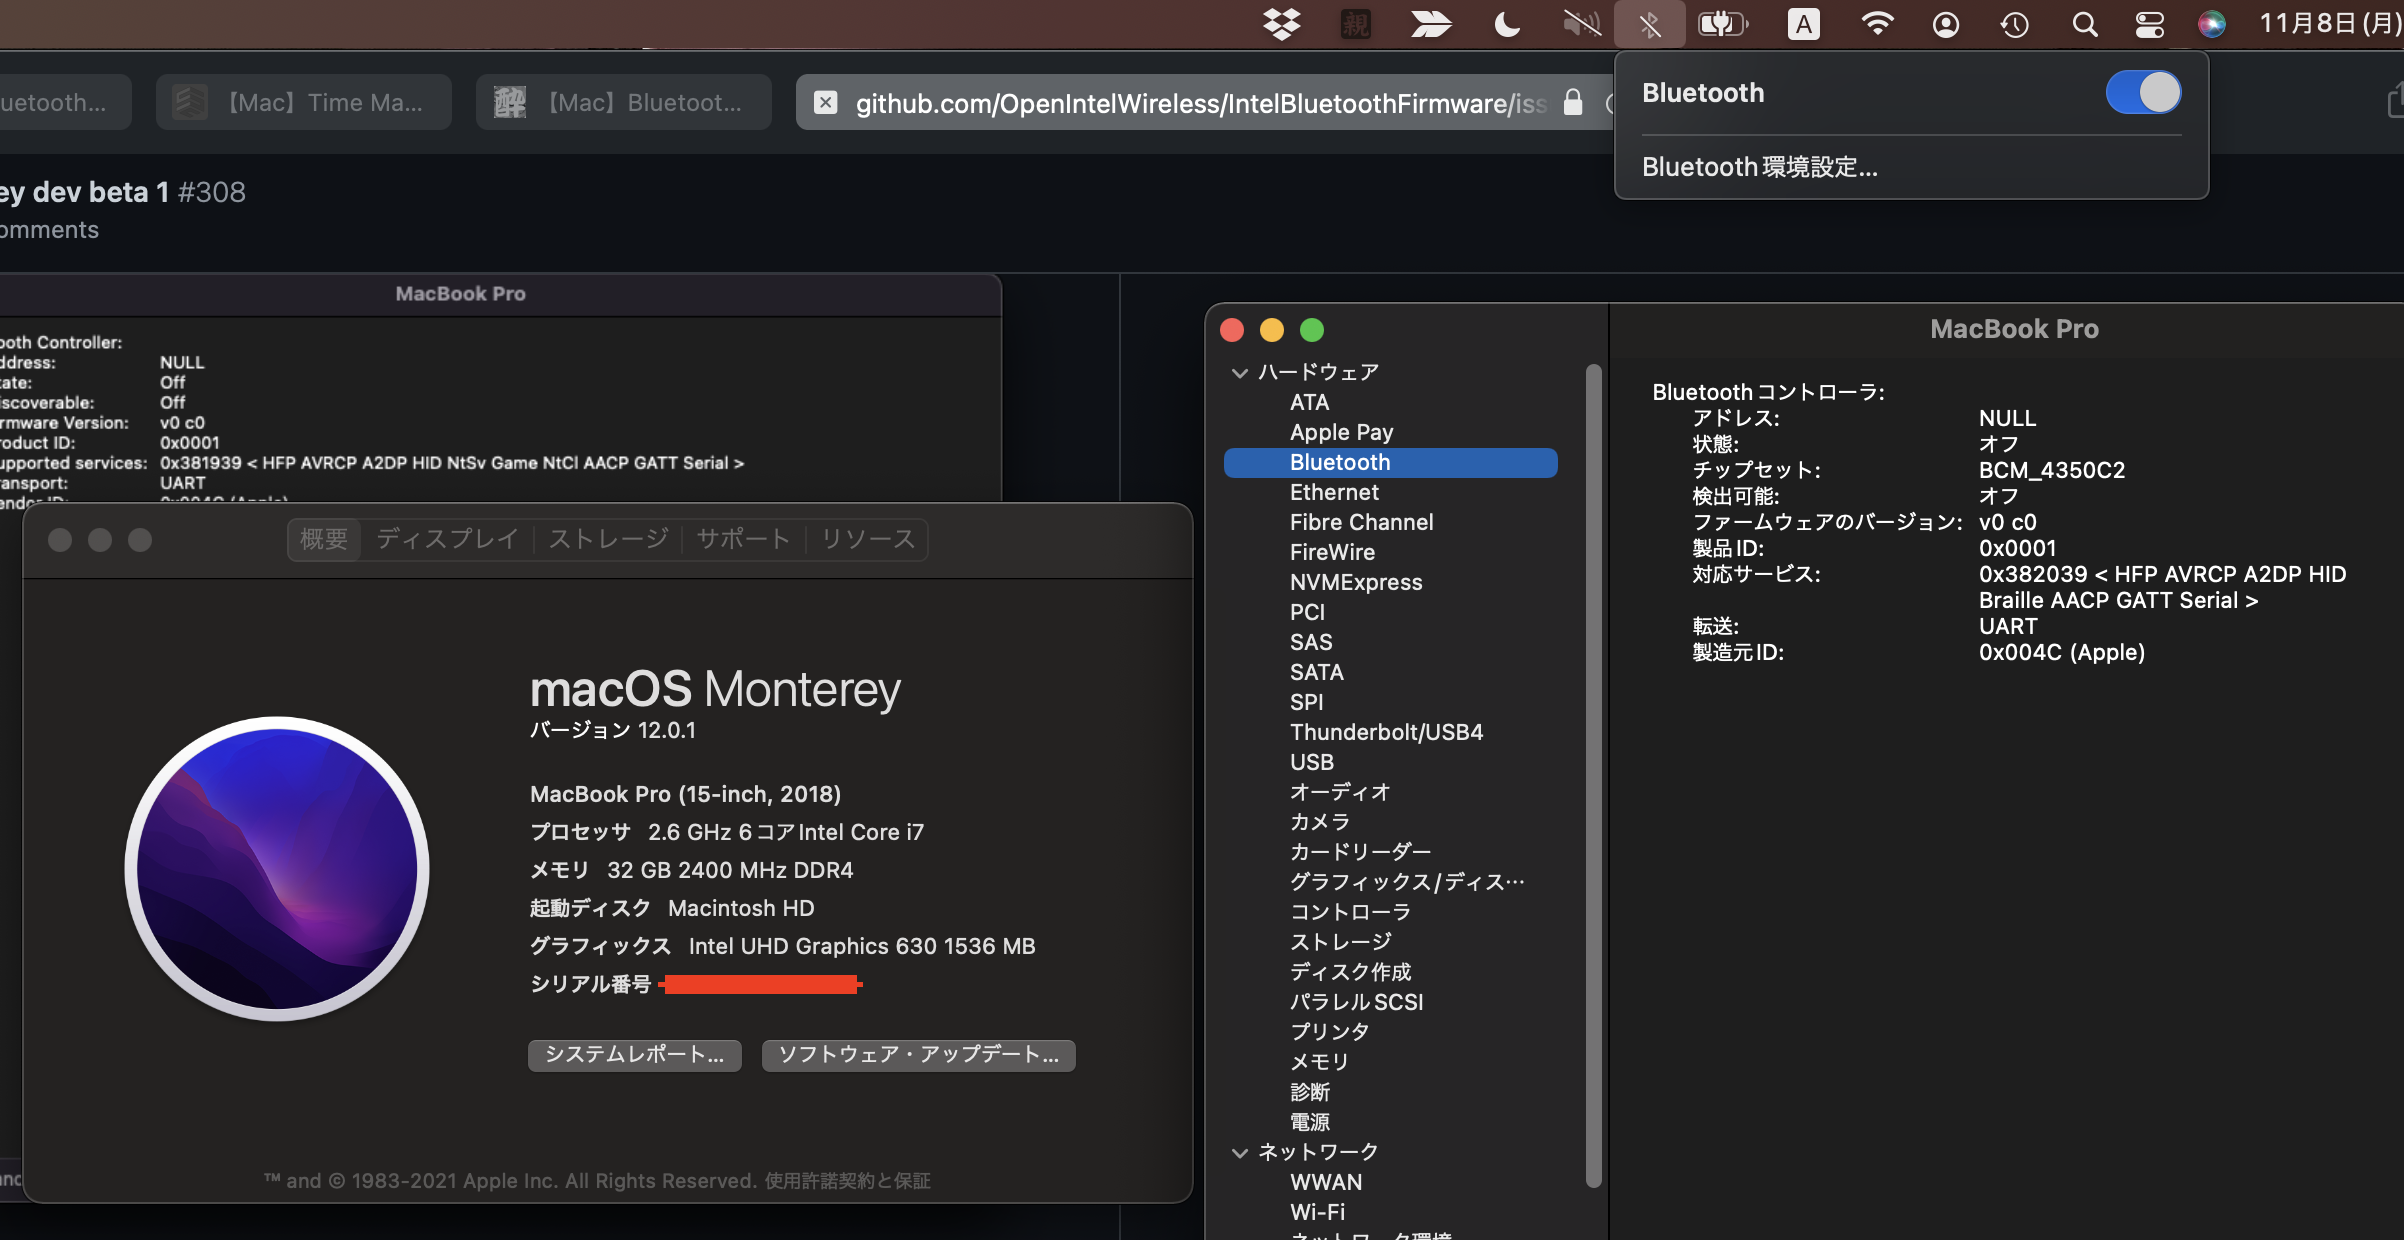Activate Siri from the menu bar
Image resolution: width=2404 pixels, height=1240 pixels.
click(x=2212, y=24)
